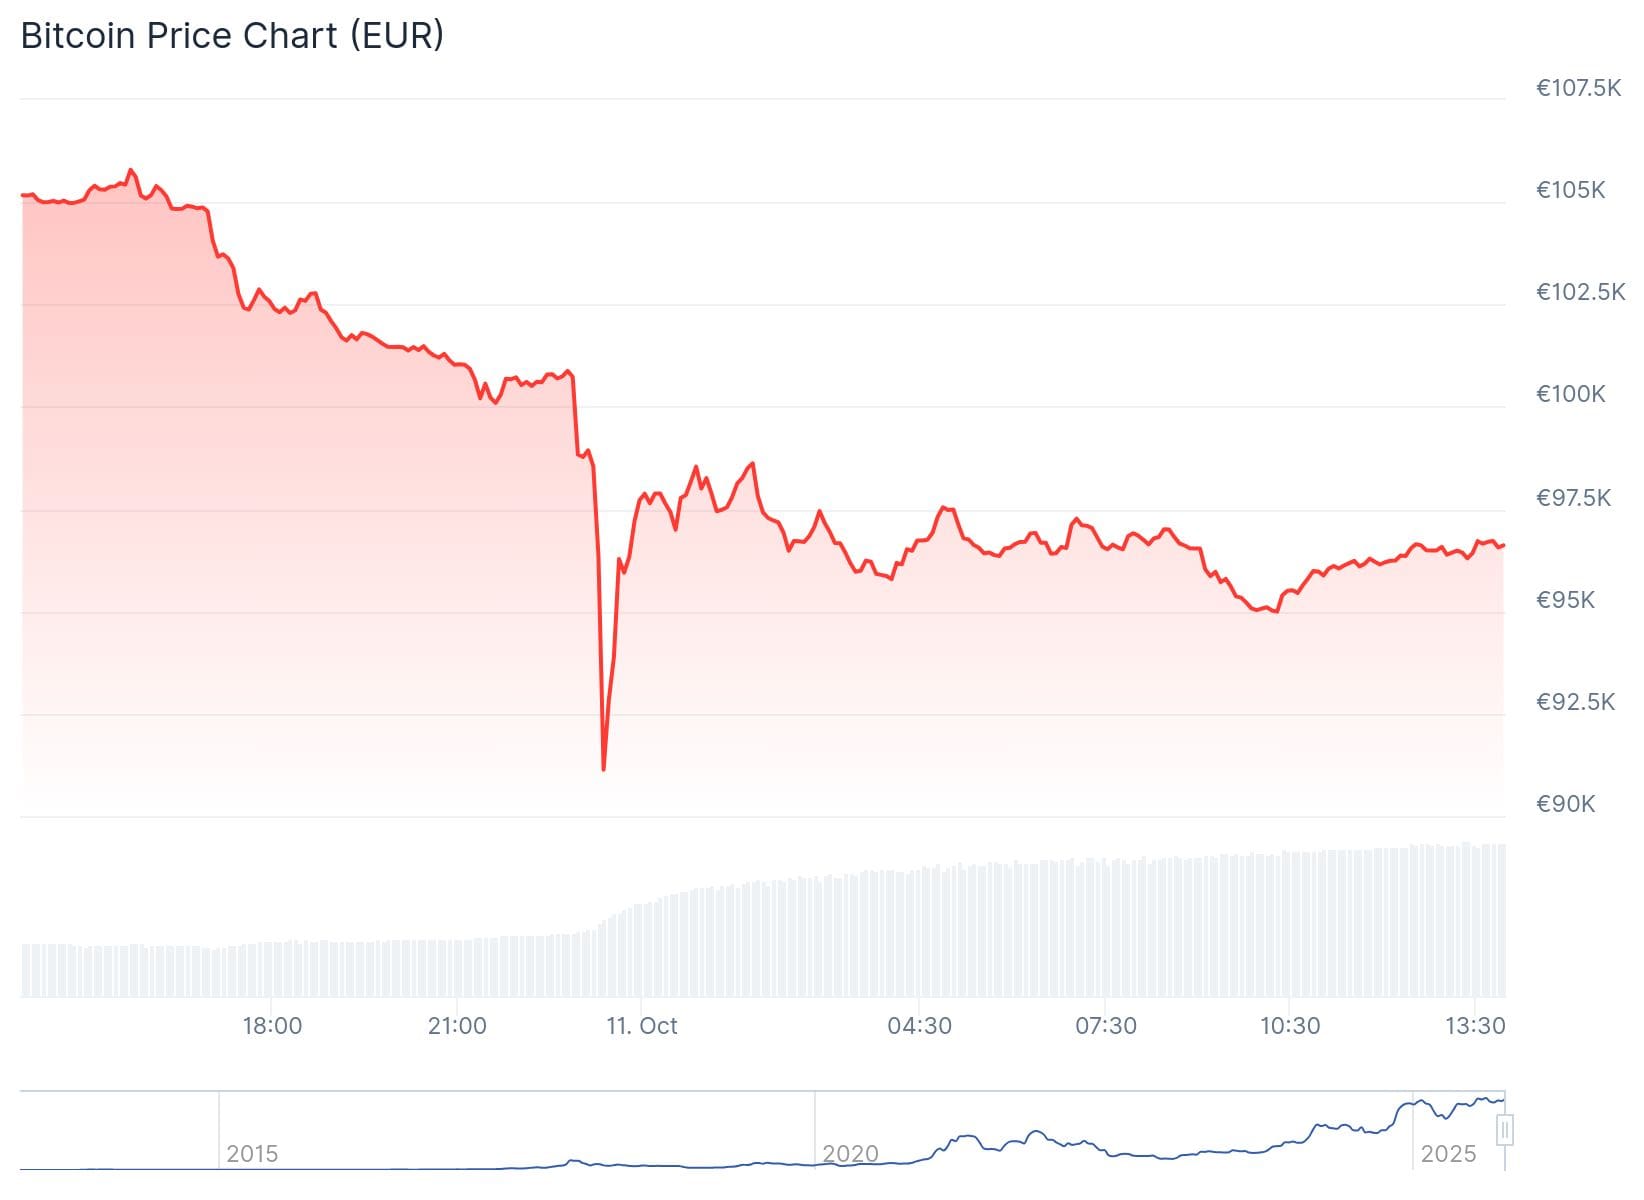Click the €97.5K price axis label

1573,498
